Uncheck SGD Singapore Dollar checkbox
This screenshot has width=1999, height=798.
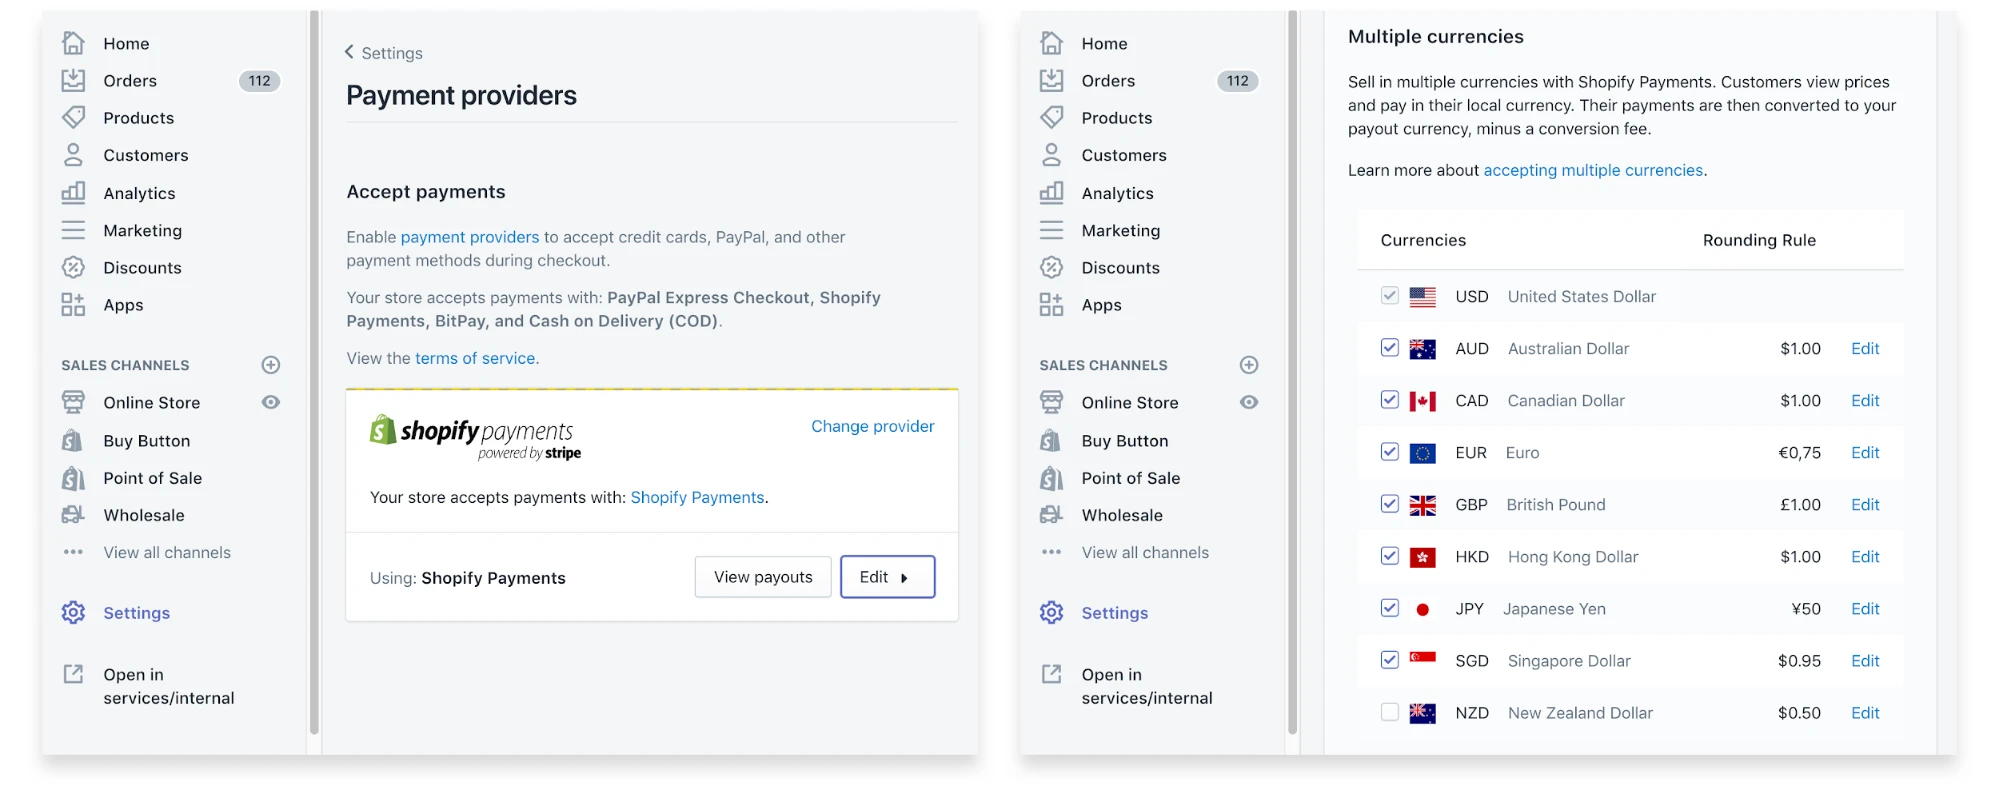(1389, 659)
